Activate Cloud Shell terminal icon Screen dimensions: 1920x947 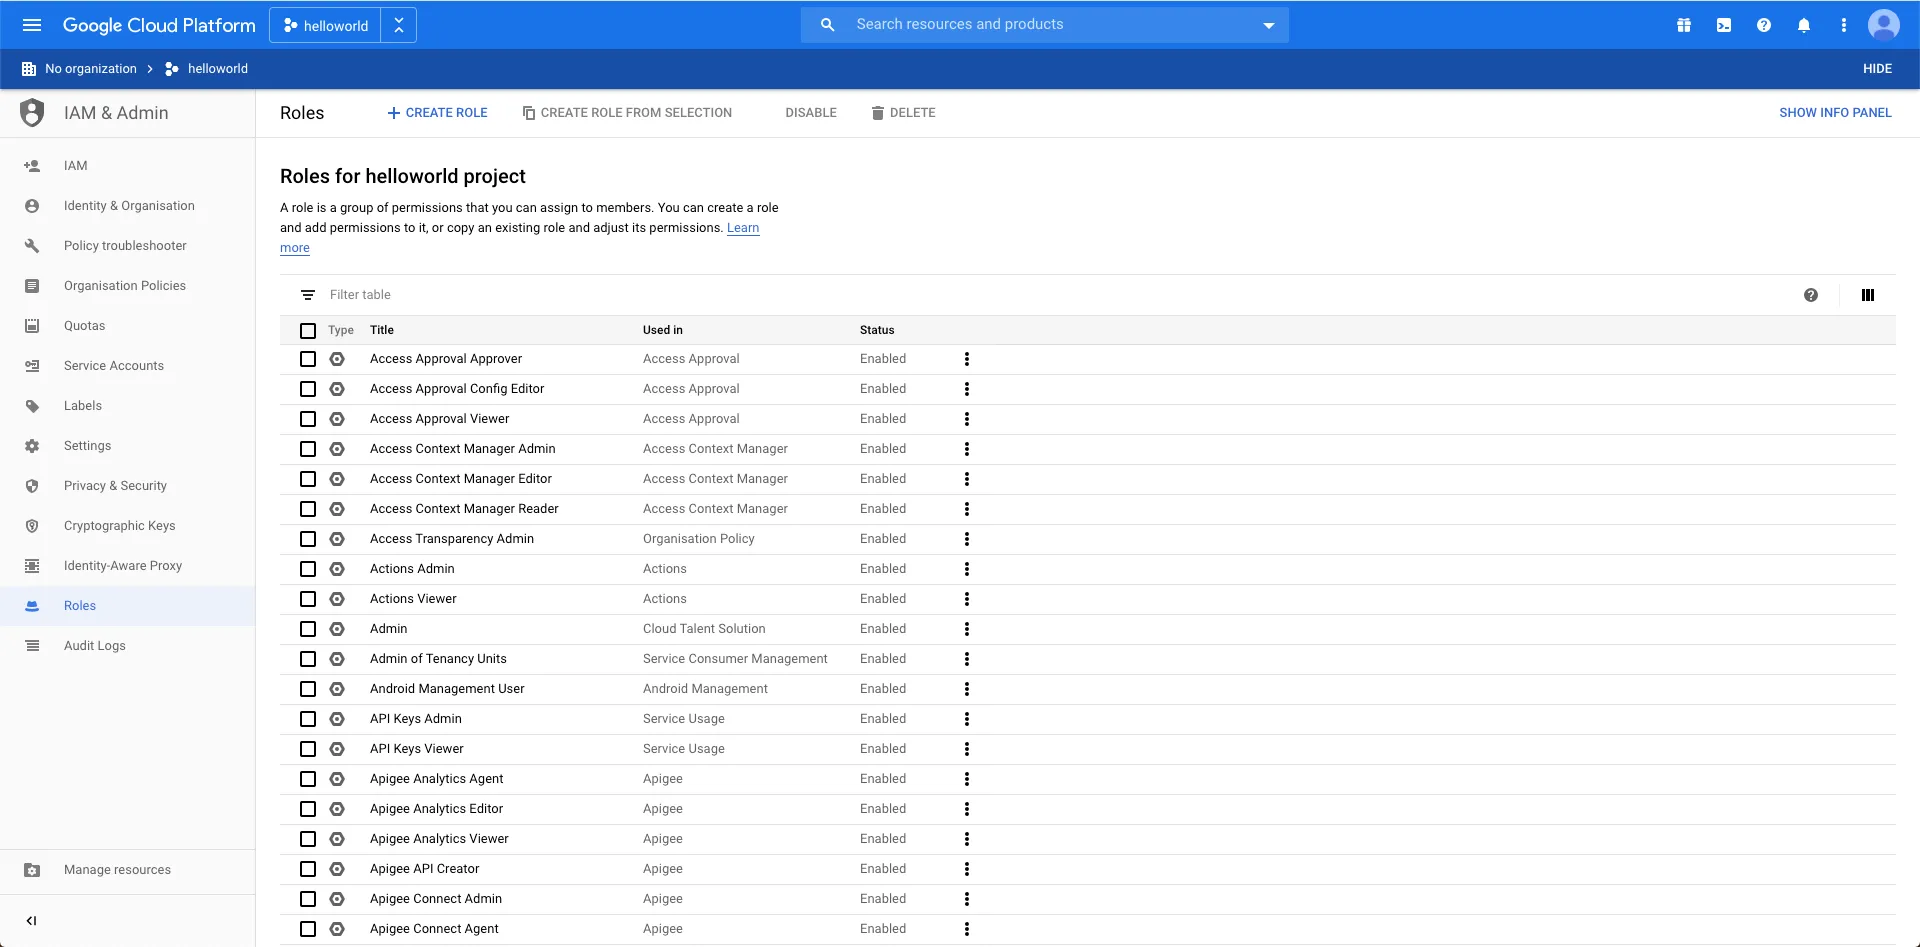pyautogui.click(x=1724, y=25)
